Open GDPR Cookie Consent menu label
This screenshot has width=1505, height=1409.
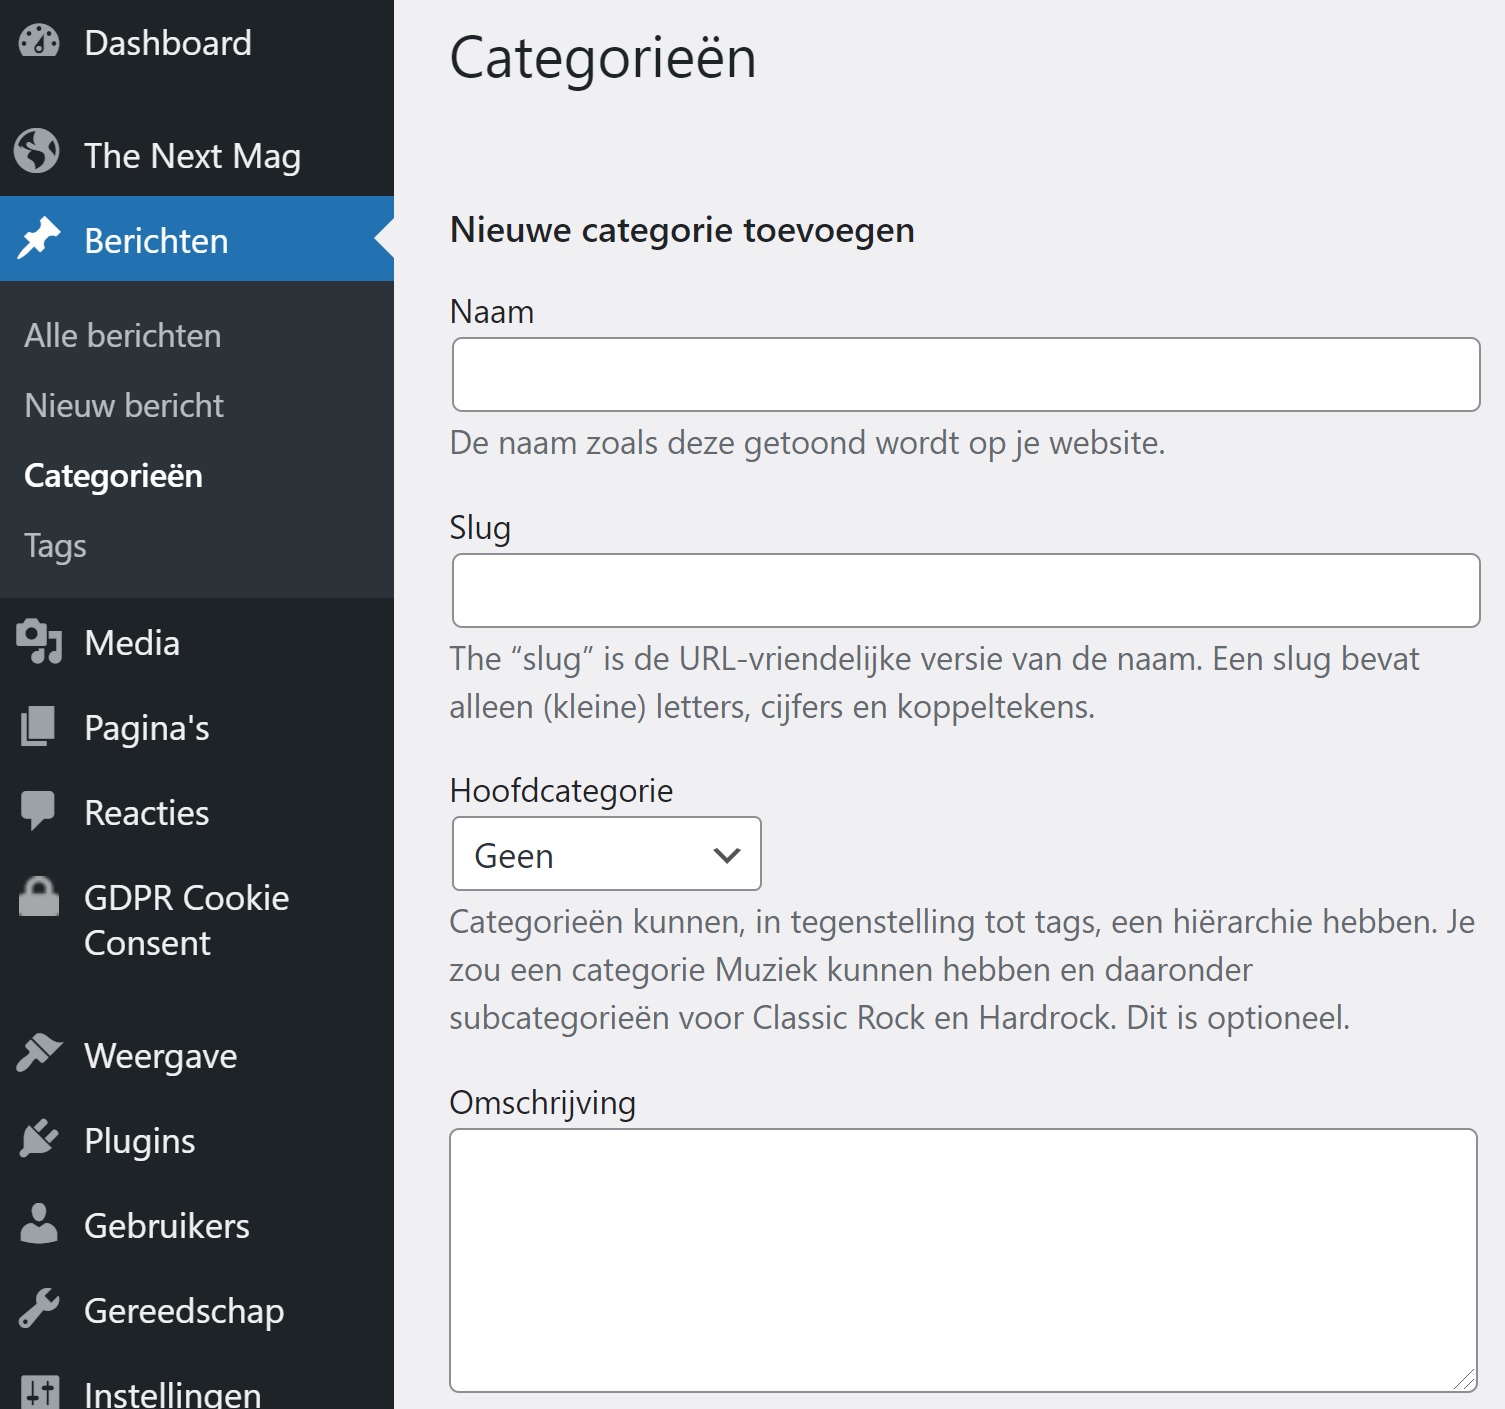[187, 920]
